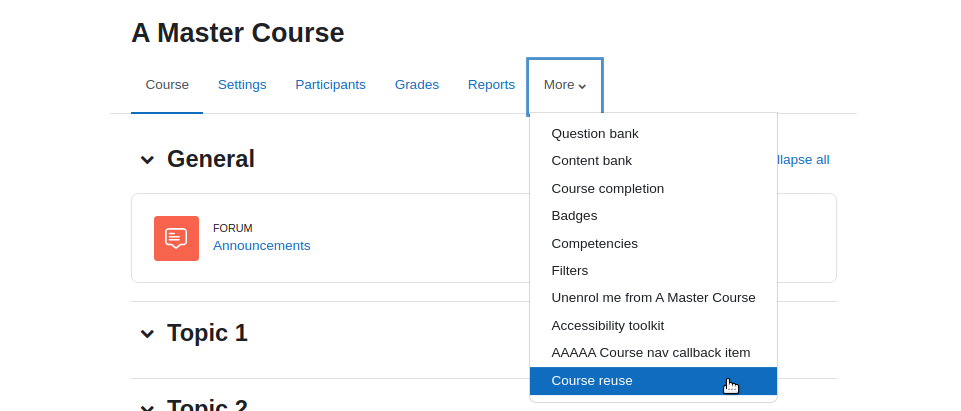Collapse the General section chevron
Viewport: 961px width, 411px height.
coord(147,160)
